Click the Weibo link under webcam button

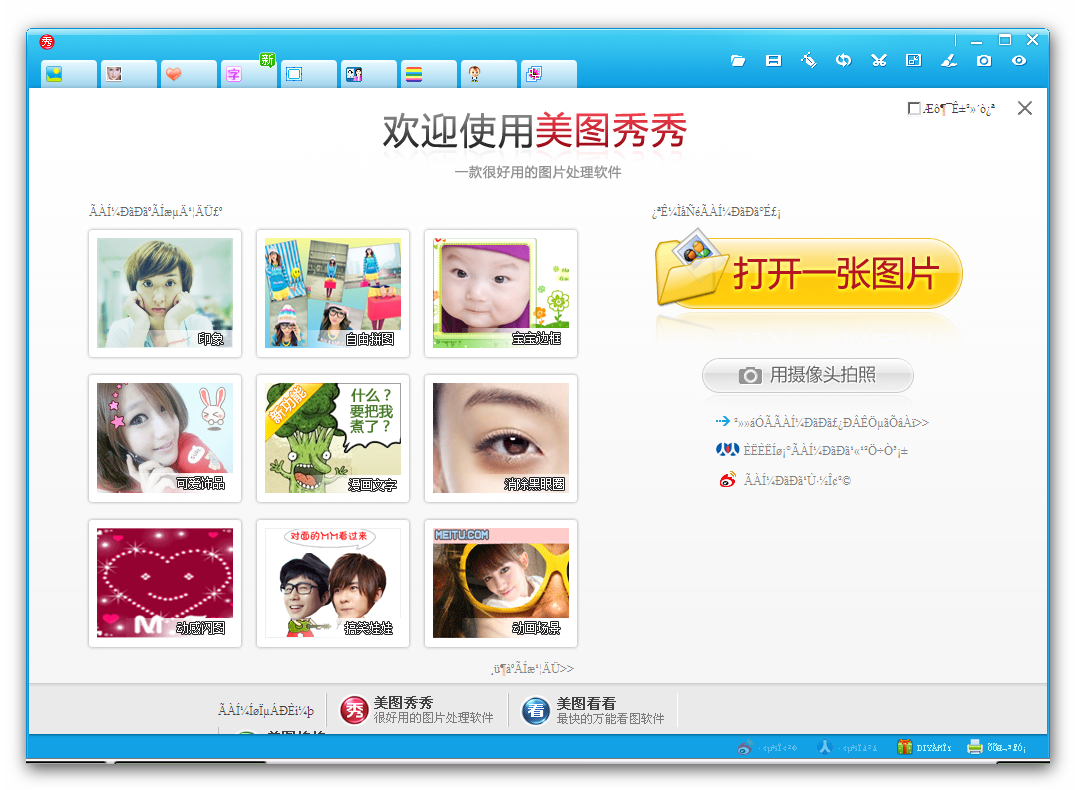pos(785,480)
